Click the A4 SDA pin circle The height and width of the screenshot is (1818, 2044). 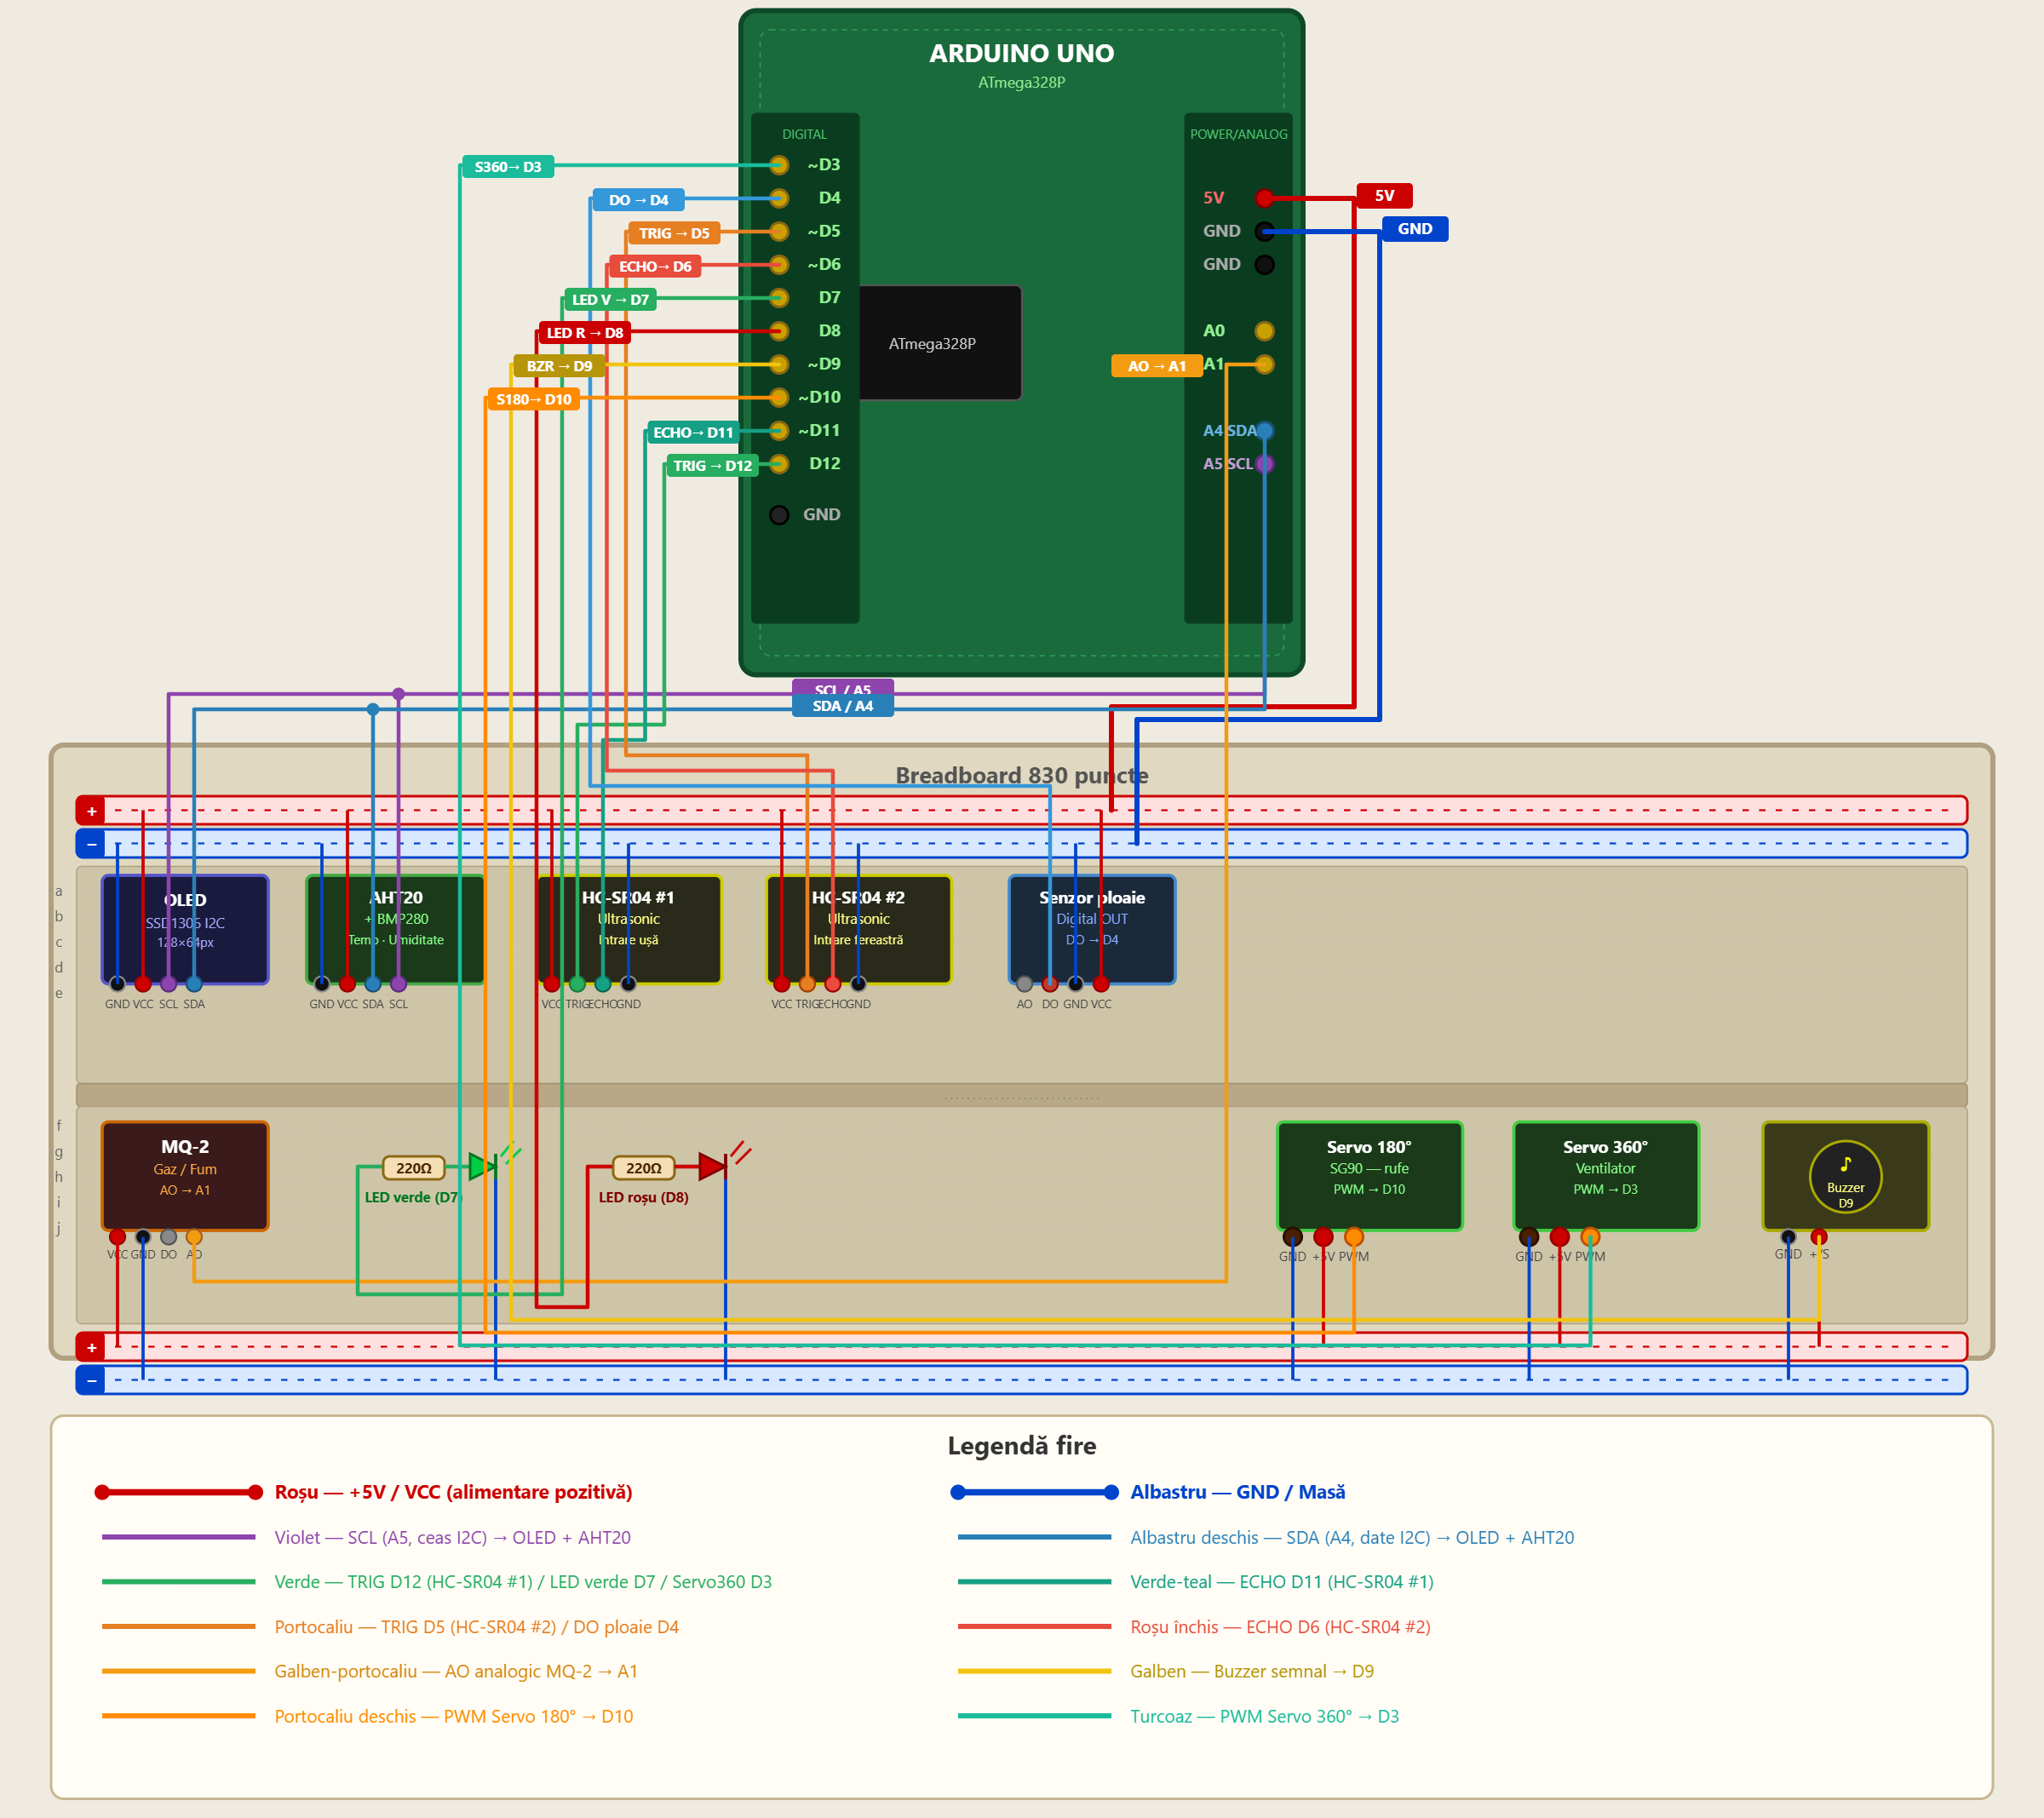point(1264,431)
